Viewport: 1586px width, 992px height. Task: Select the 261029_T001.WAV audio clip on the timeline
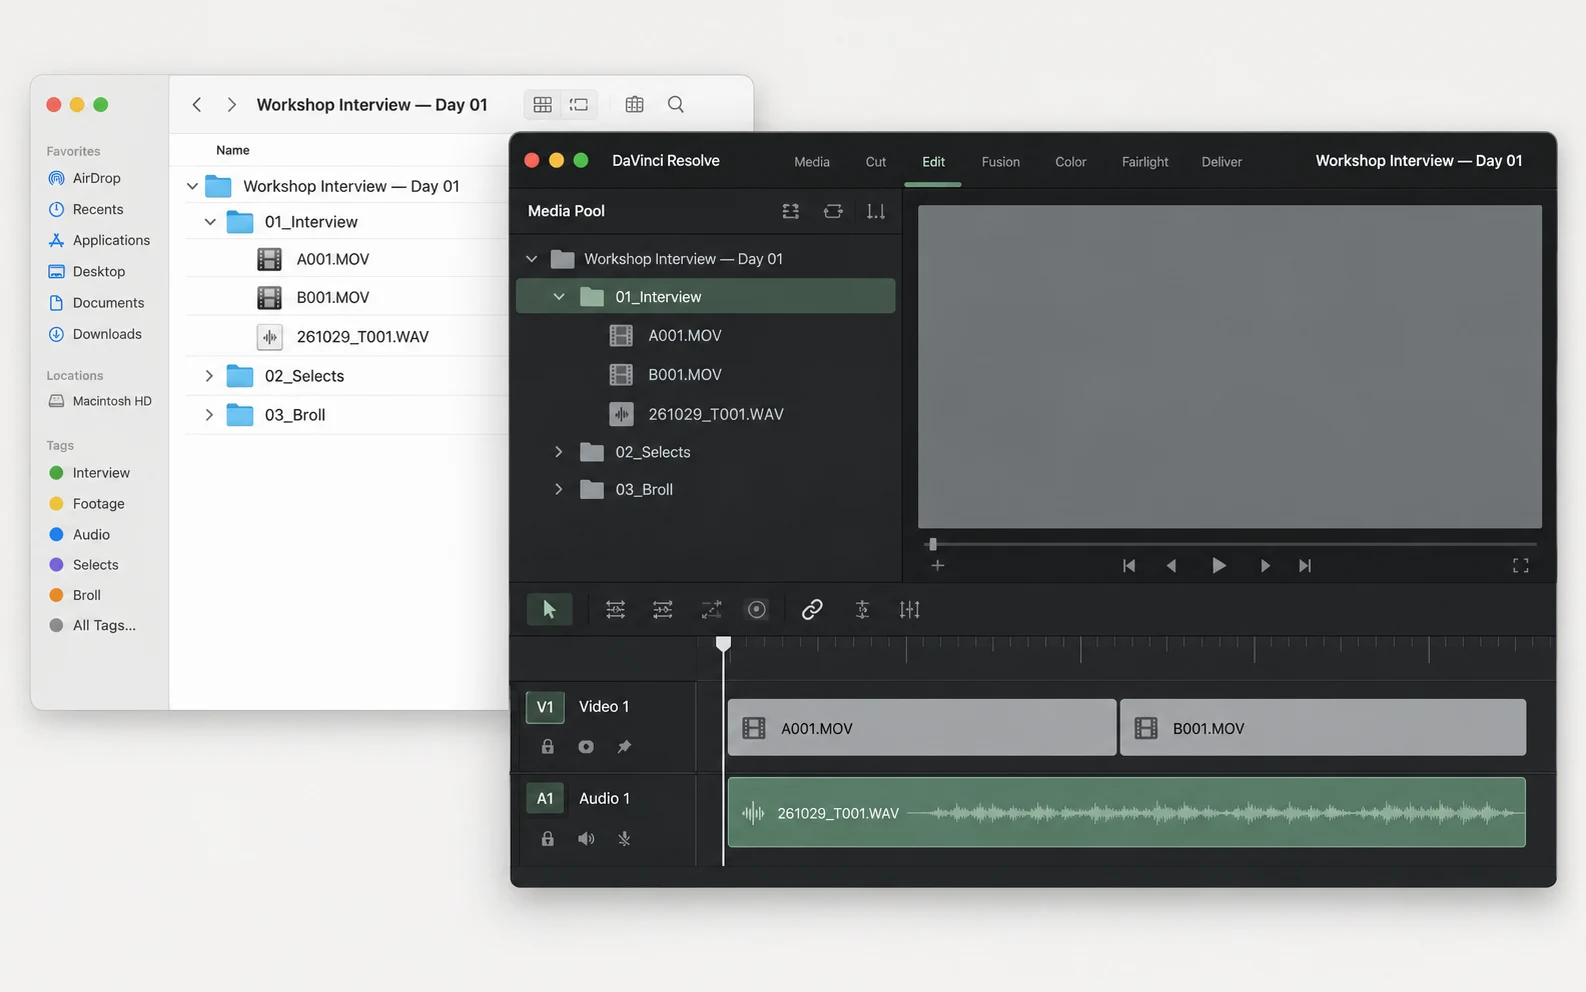(x=1126, y=812)
